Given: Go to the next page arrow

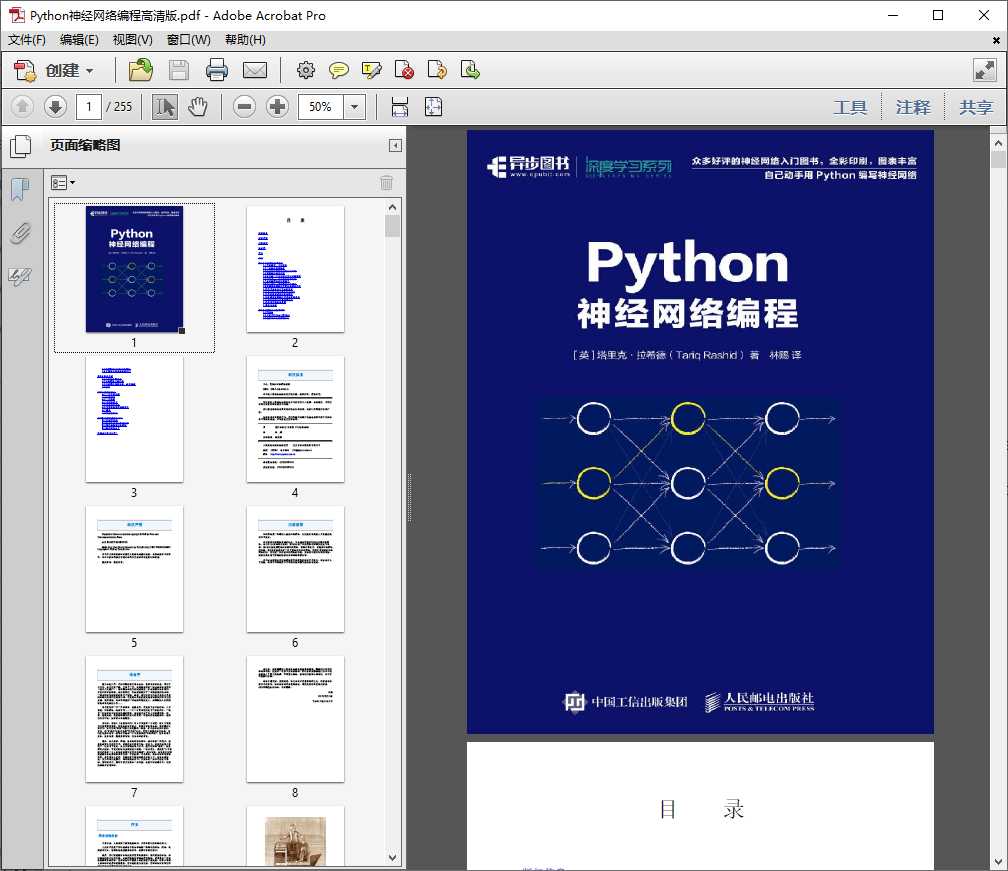Looking at the screenshot, I should pos(55,107).
